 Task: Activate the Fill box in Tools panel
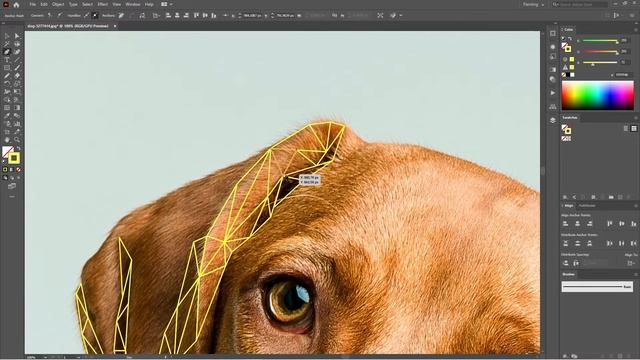(x=7, y=152)
